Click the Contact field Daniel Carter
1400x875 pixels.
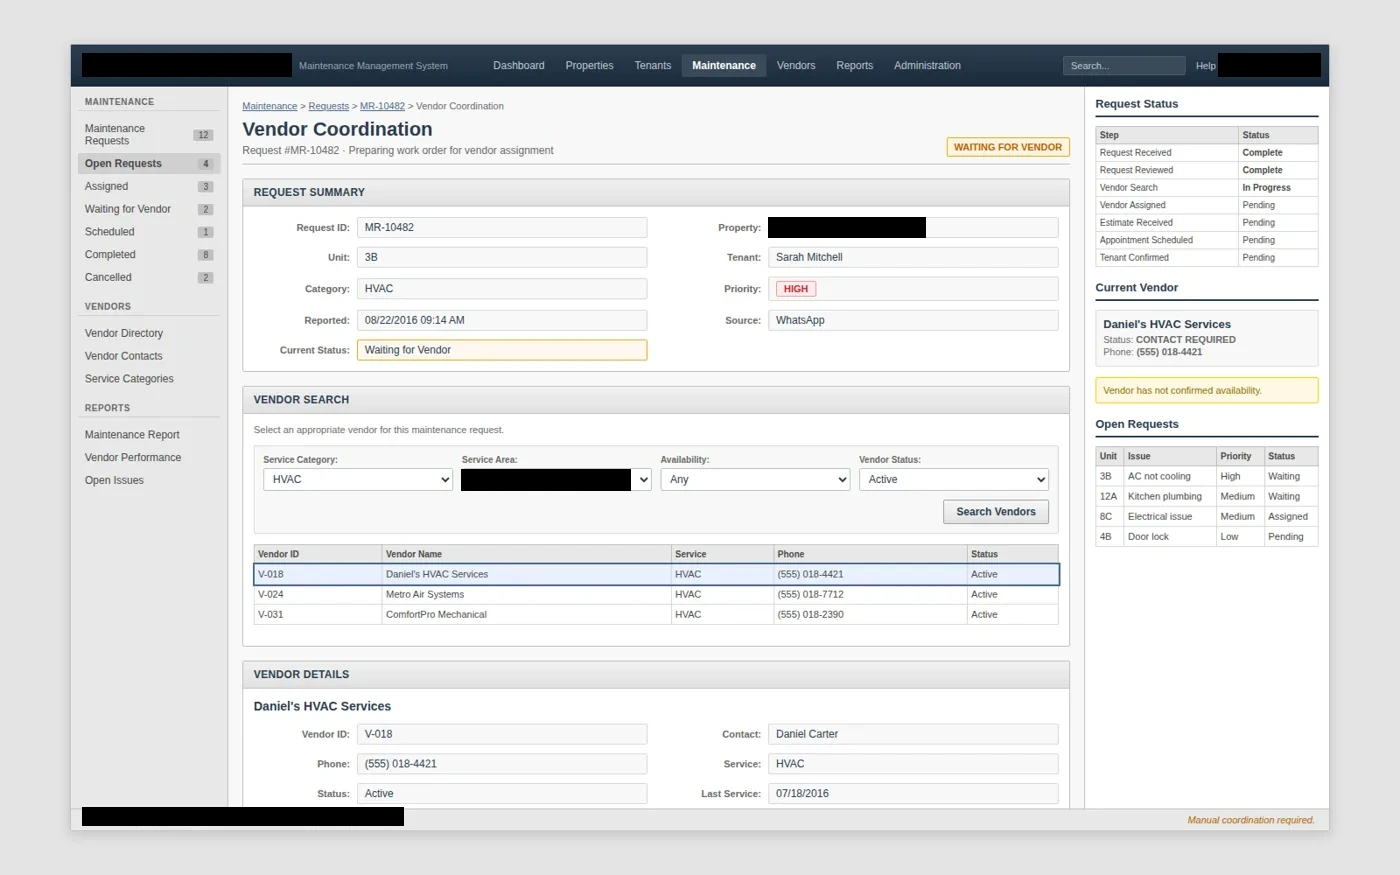(x=913, y=734)
